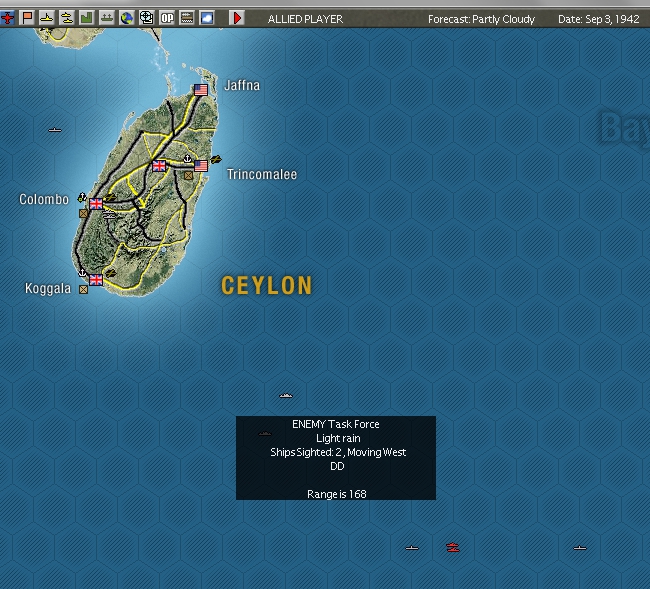Click the crosshair targeting toolbar icon
650x589 pixels.
tap(146, 18)
